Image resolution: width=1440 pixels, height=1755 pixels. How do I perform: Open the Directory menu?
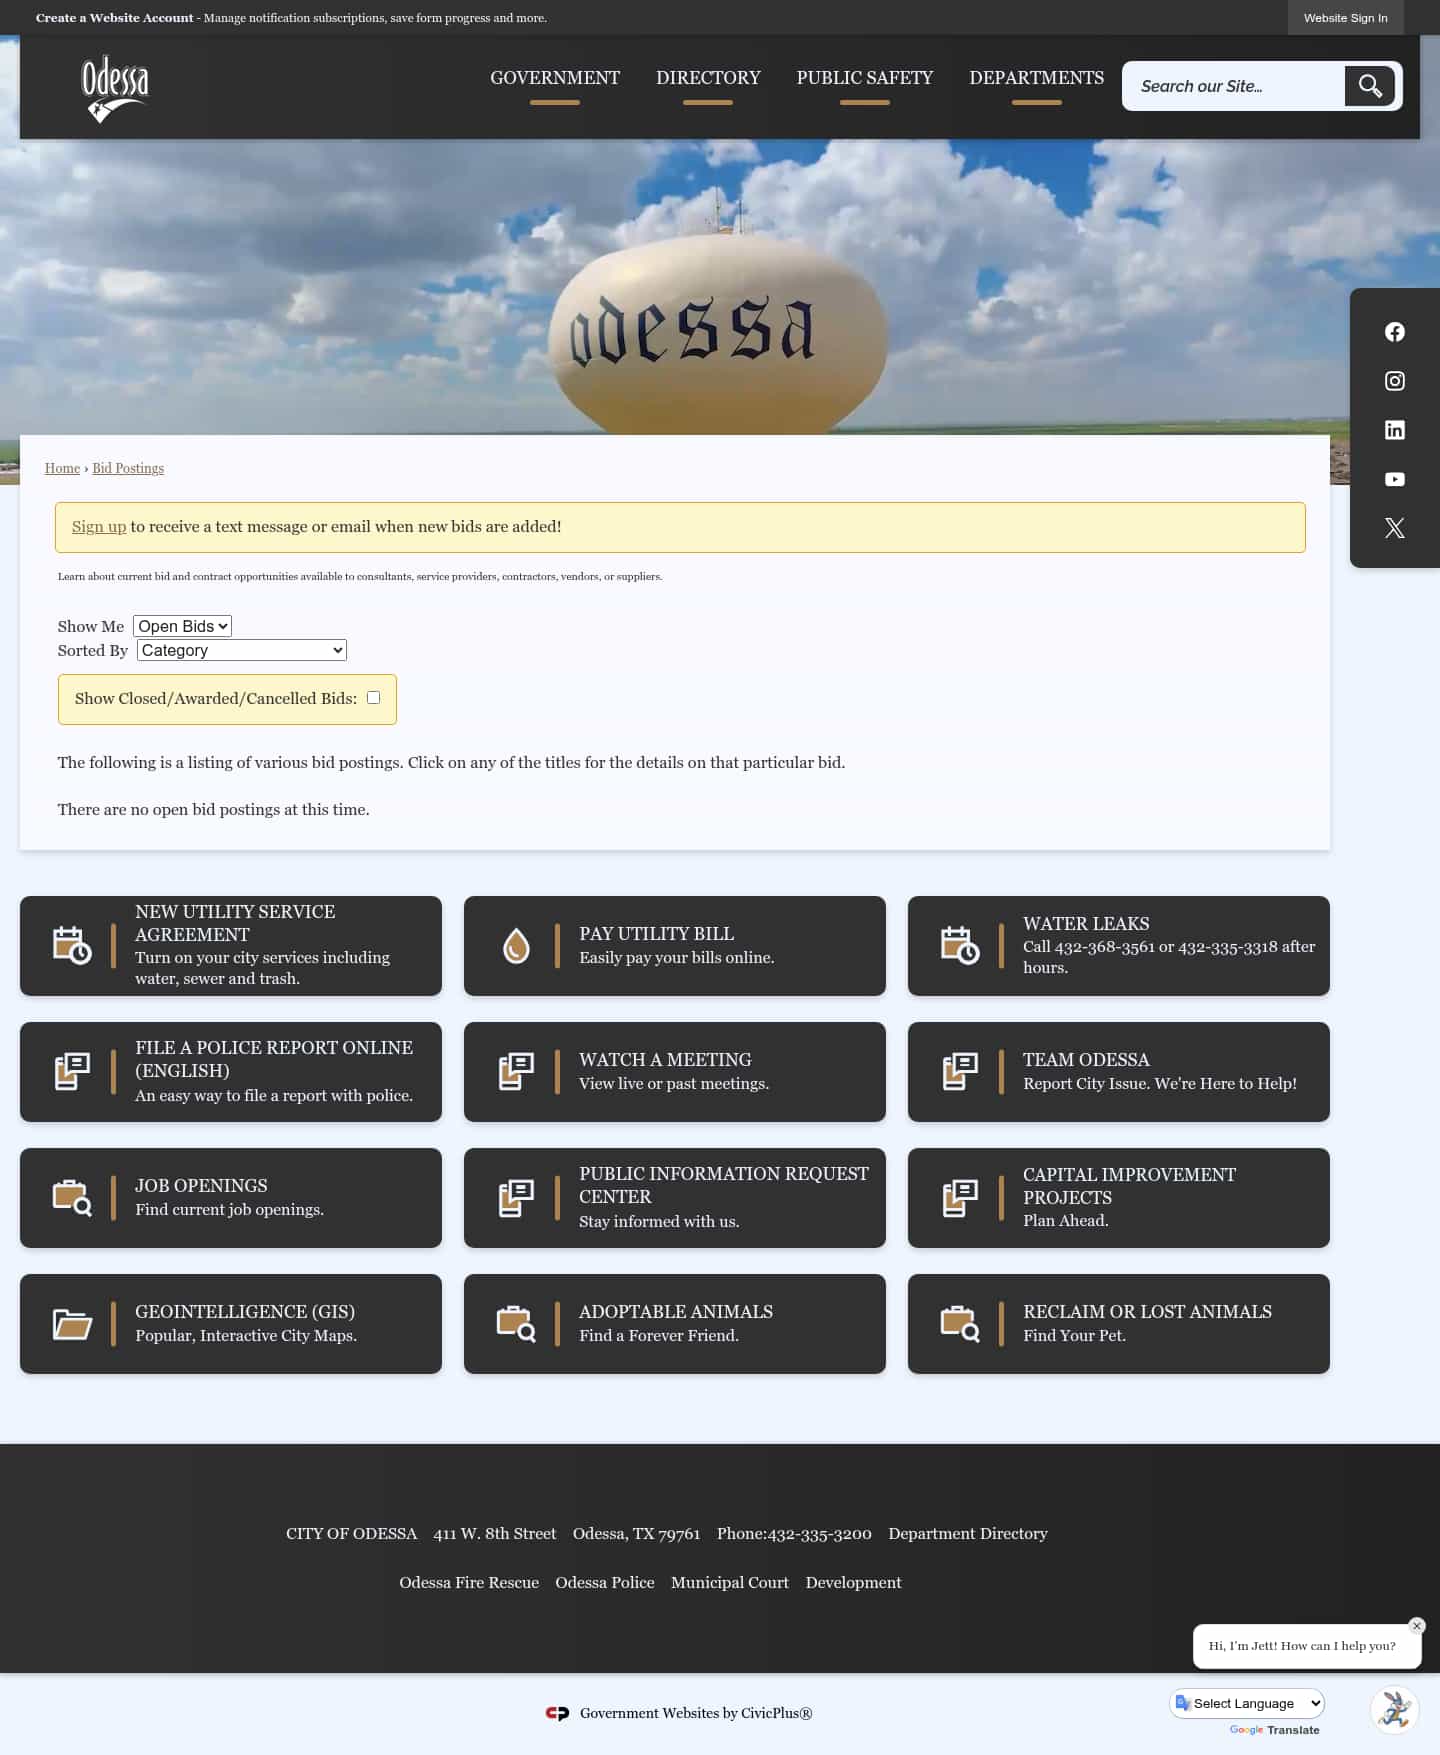point(708,78)
